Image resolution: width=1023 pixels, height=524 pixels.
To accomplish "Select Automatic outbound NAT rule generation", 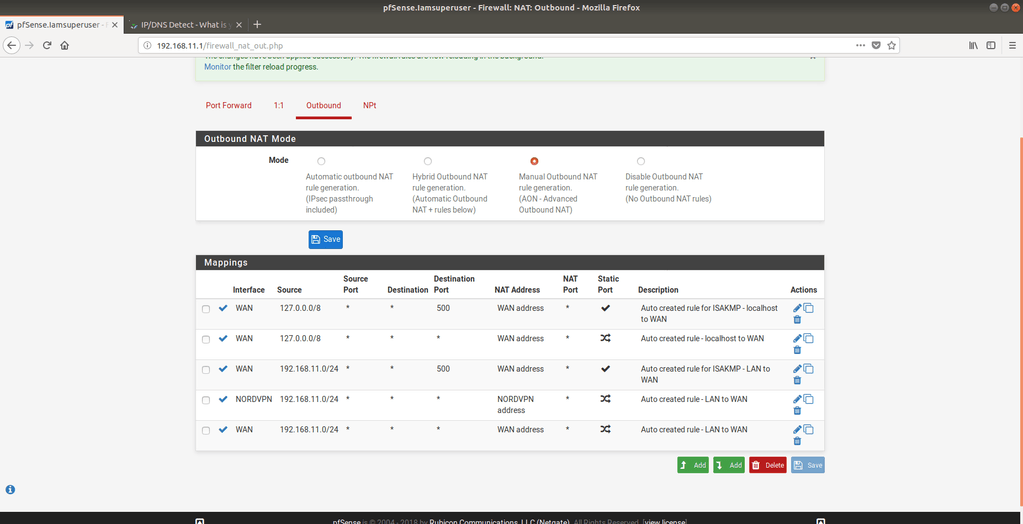I will [x=321, y=161].
